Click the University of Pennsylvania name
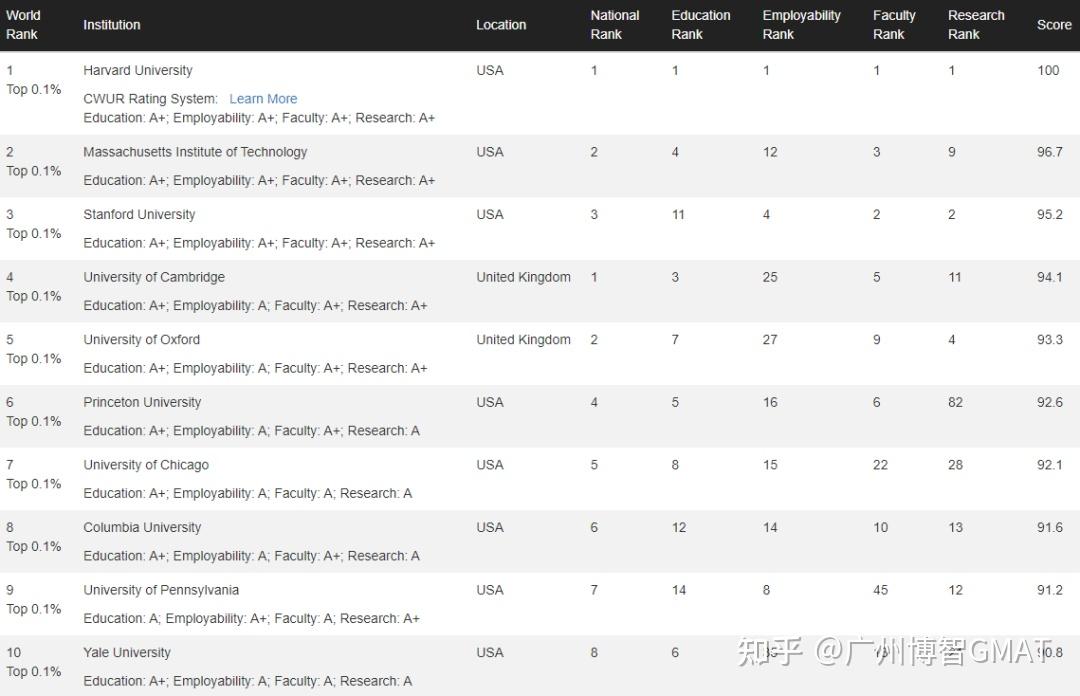The height and width of the screenshot is (696, 1080). 160,590
